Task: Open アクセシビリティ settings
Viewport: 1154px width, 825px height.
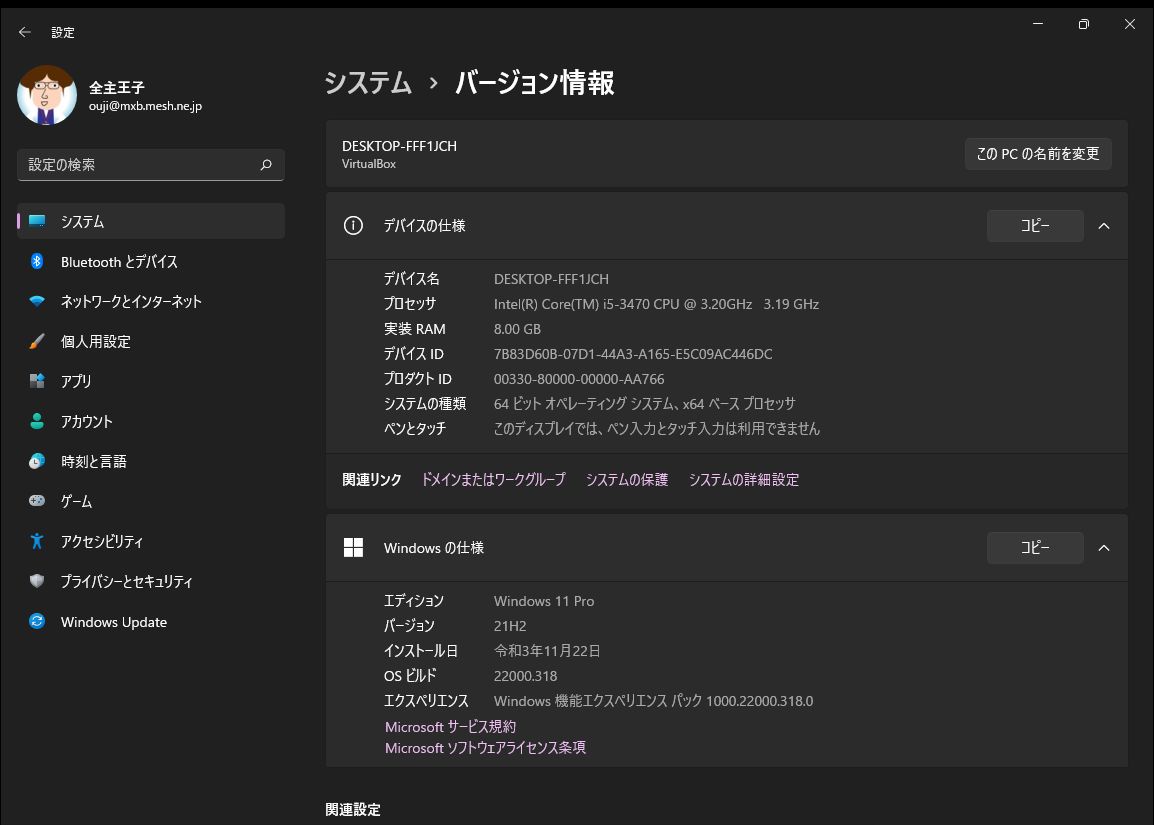Action: (151, 541)
